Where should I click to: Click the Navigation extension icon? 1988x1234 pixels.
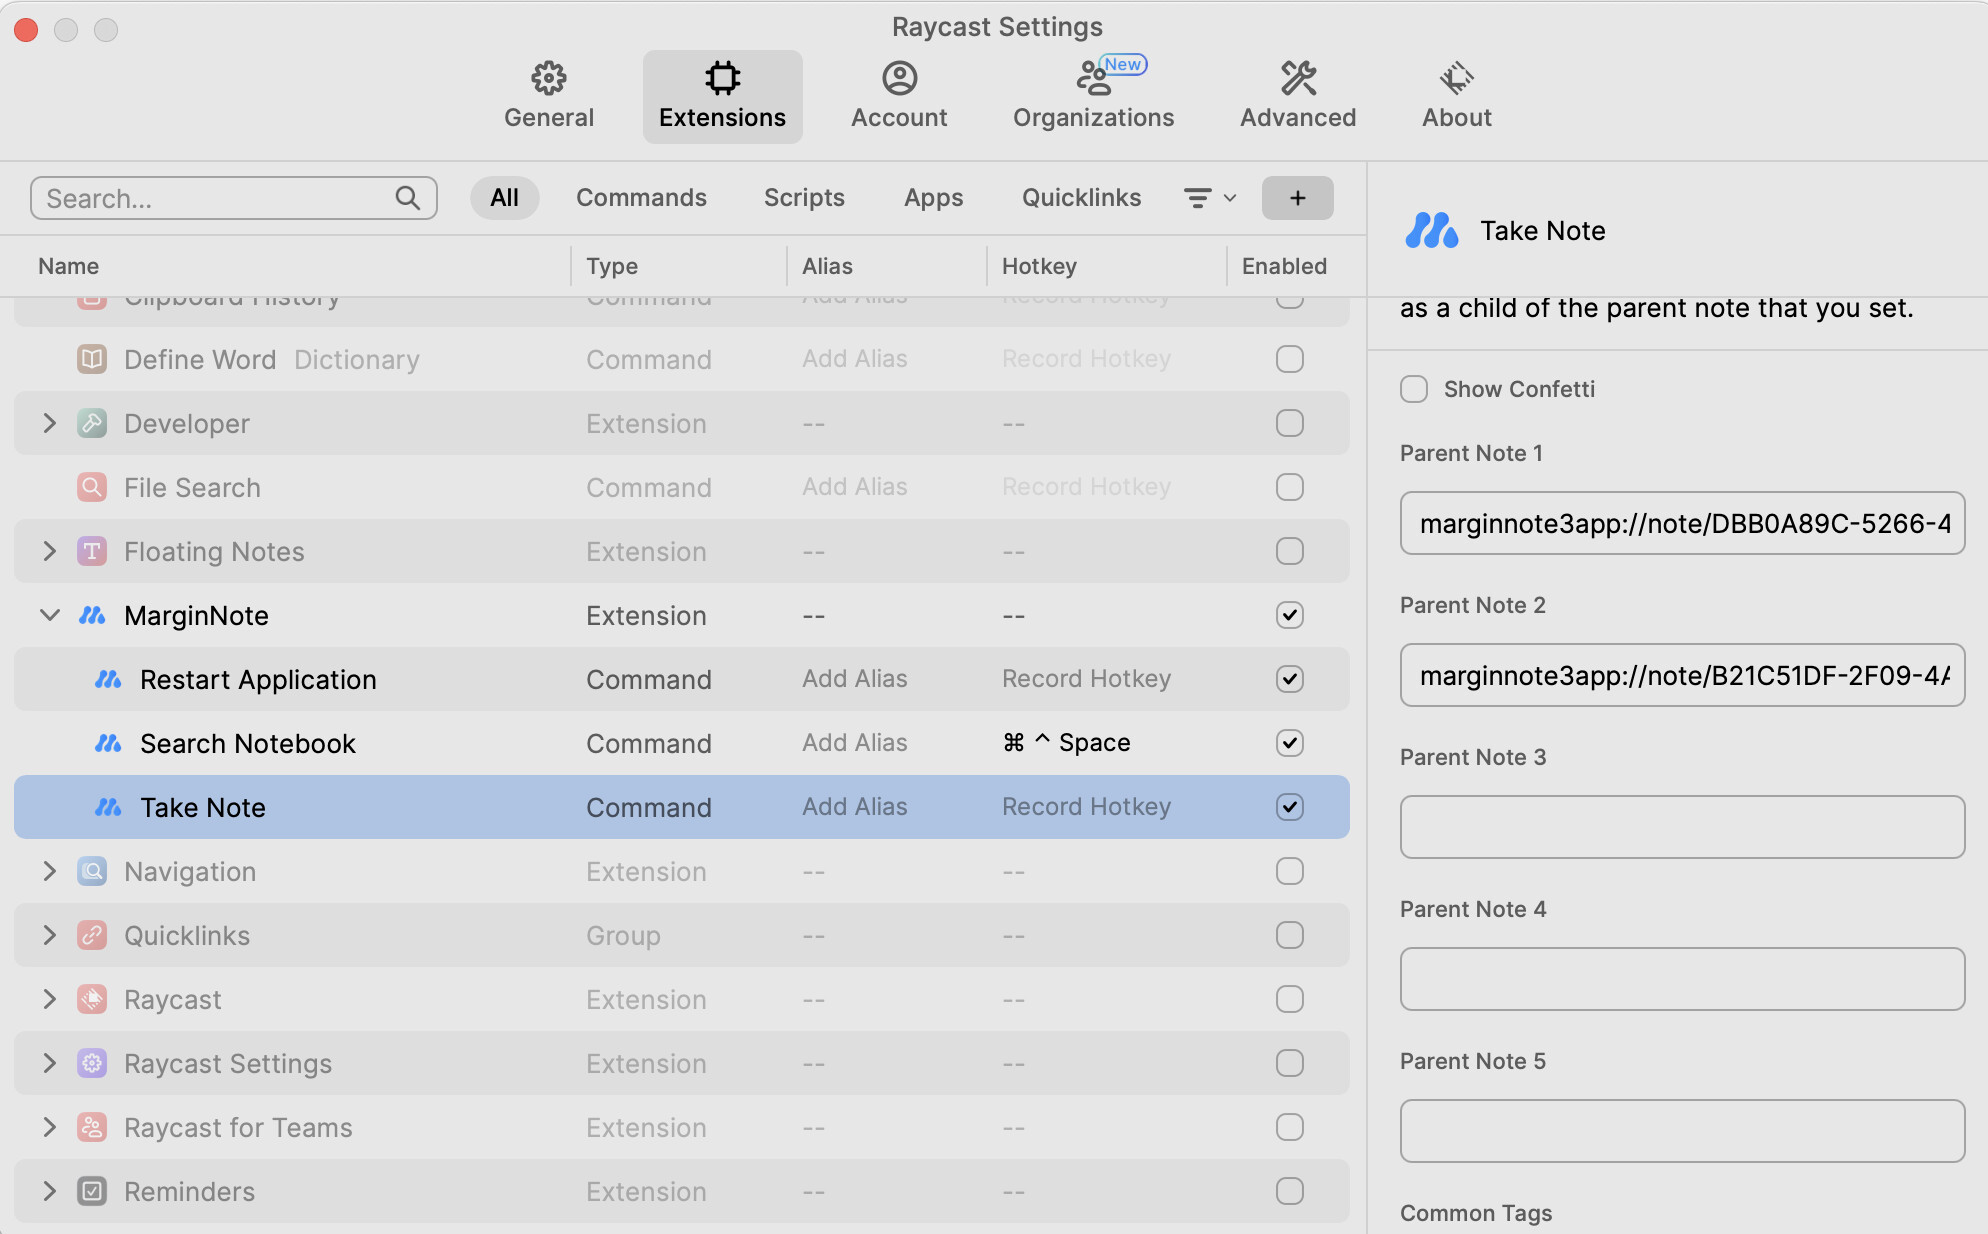pos(92,871)
